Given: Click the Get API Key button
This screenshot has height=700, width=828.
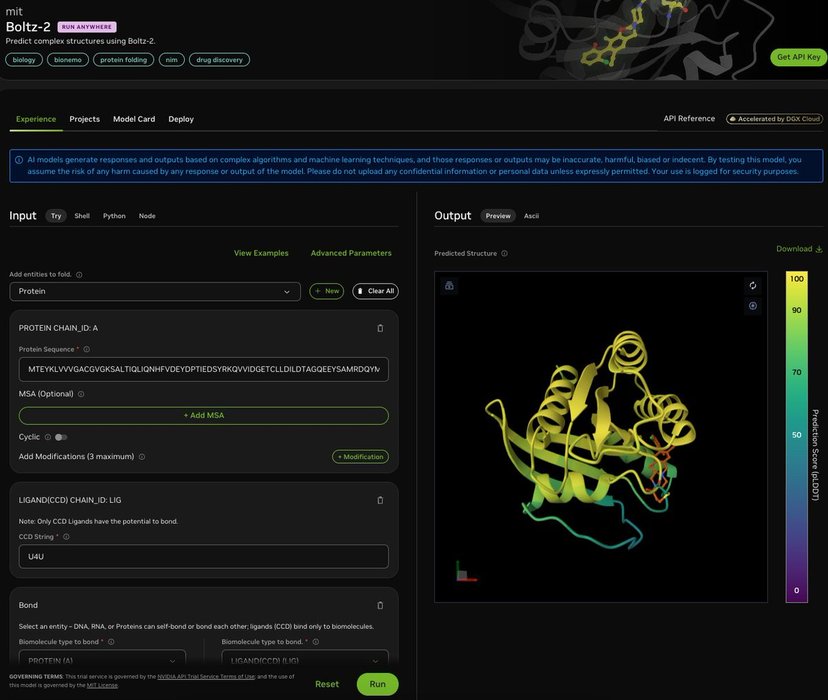Looking at the screenshot, I should 798,57.
